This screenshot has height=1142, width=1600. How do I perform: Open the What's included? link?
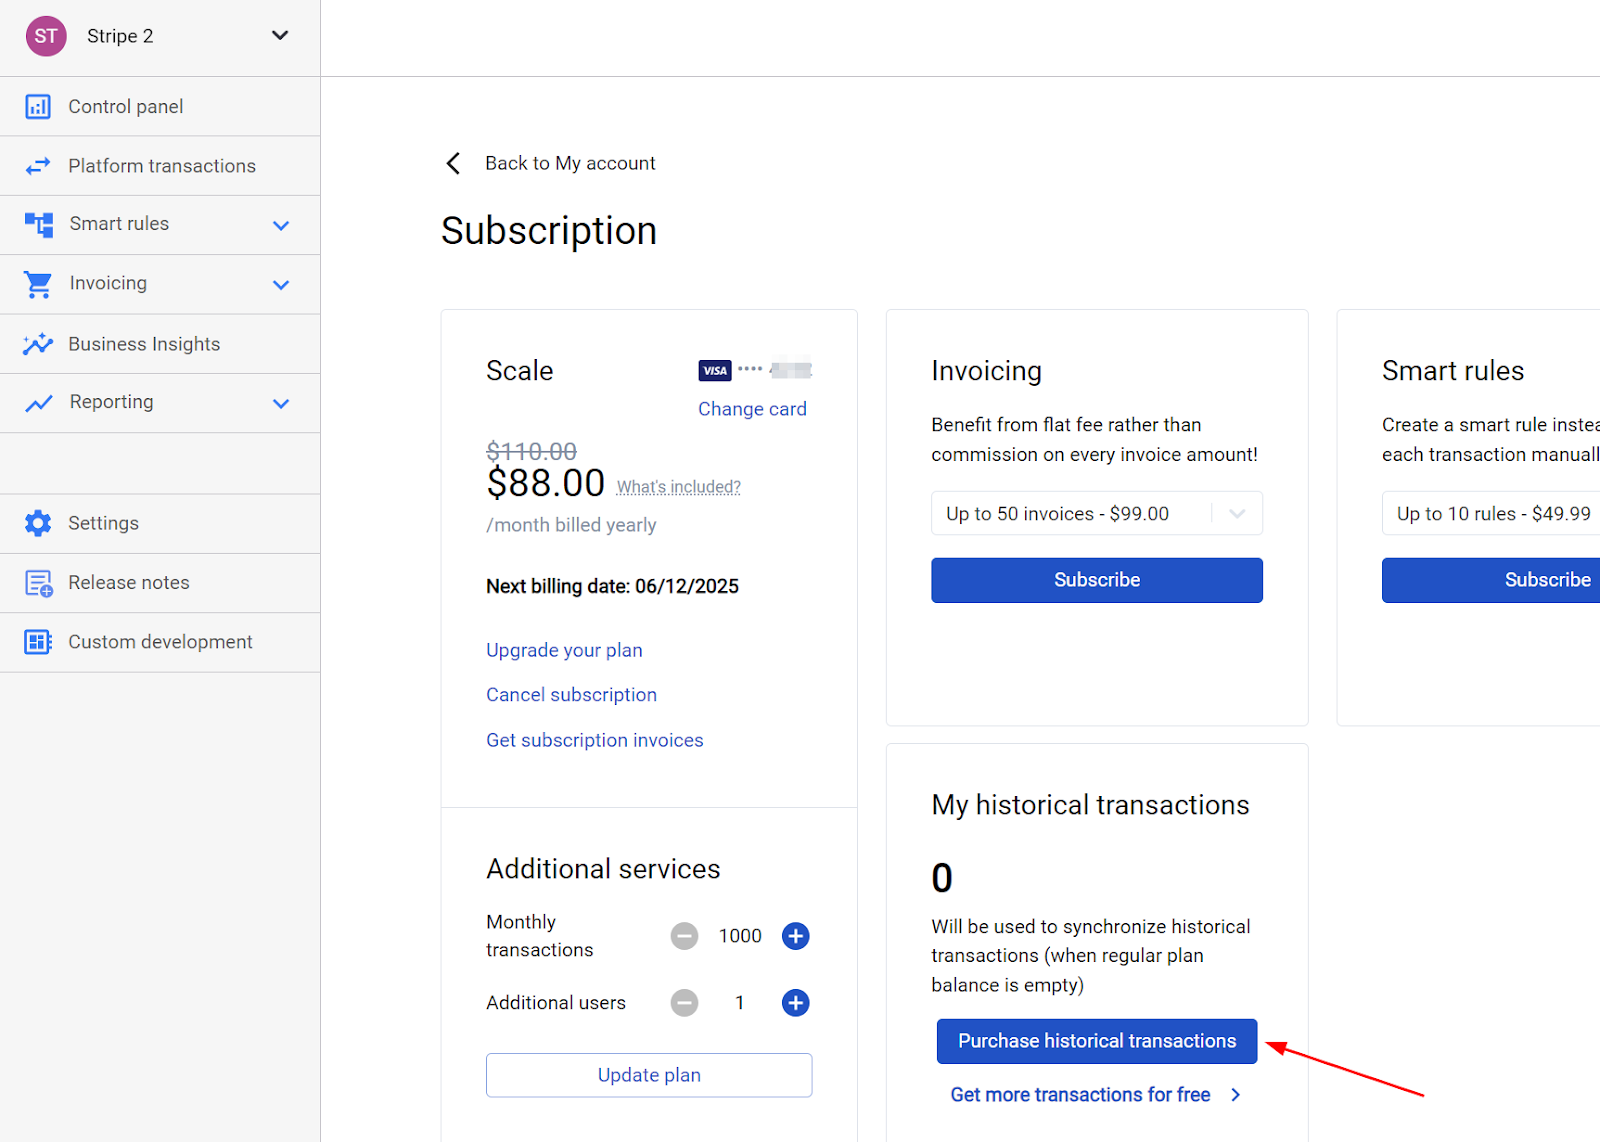point(679,487)
